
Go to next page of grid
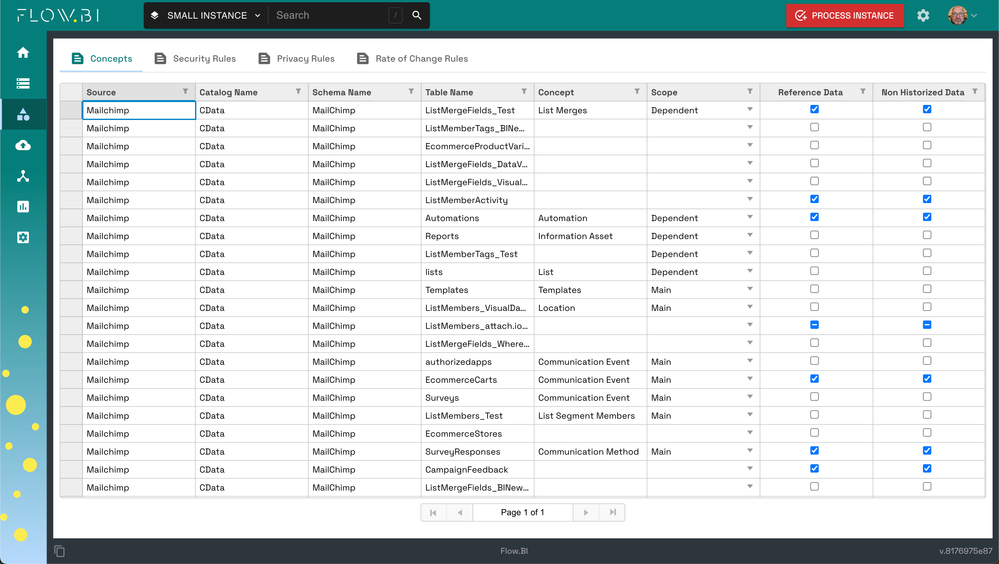586,512
